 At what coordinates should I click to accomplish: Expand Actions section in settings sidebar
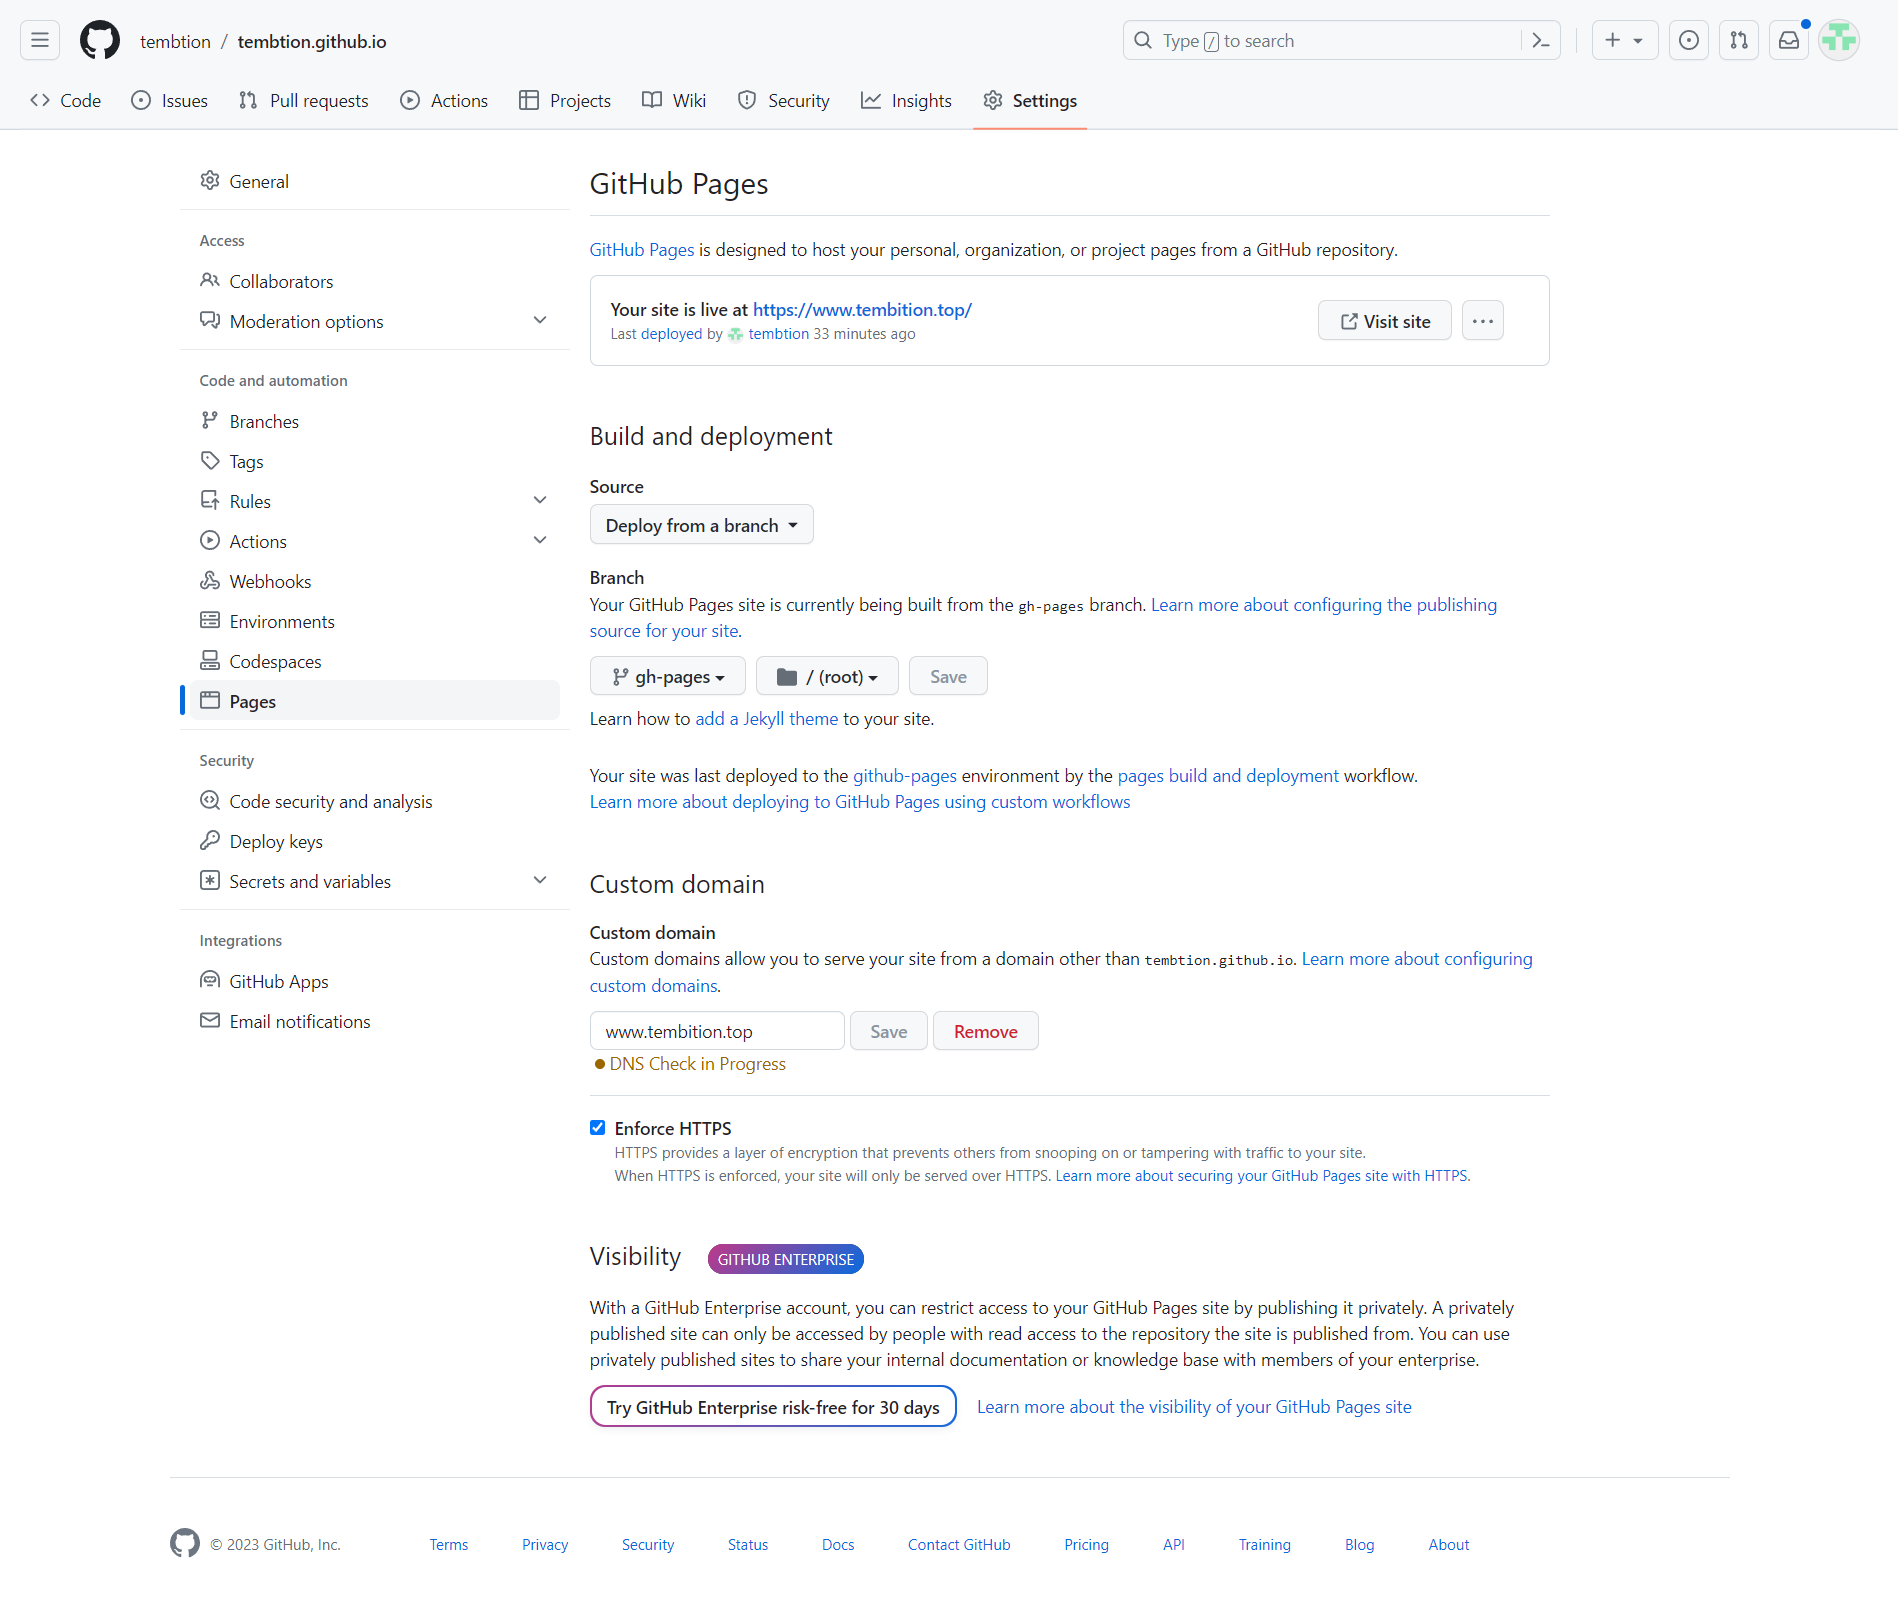pyautogui.click(x=540, y=541)
